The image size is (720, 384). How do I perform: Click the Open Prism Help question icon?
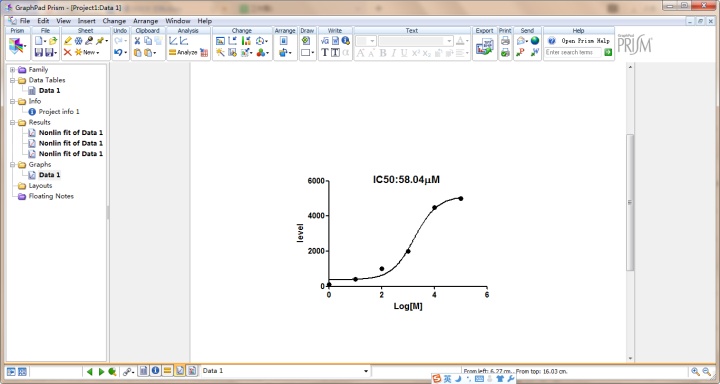(x=551, y=41)
